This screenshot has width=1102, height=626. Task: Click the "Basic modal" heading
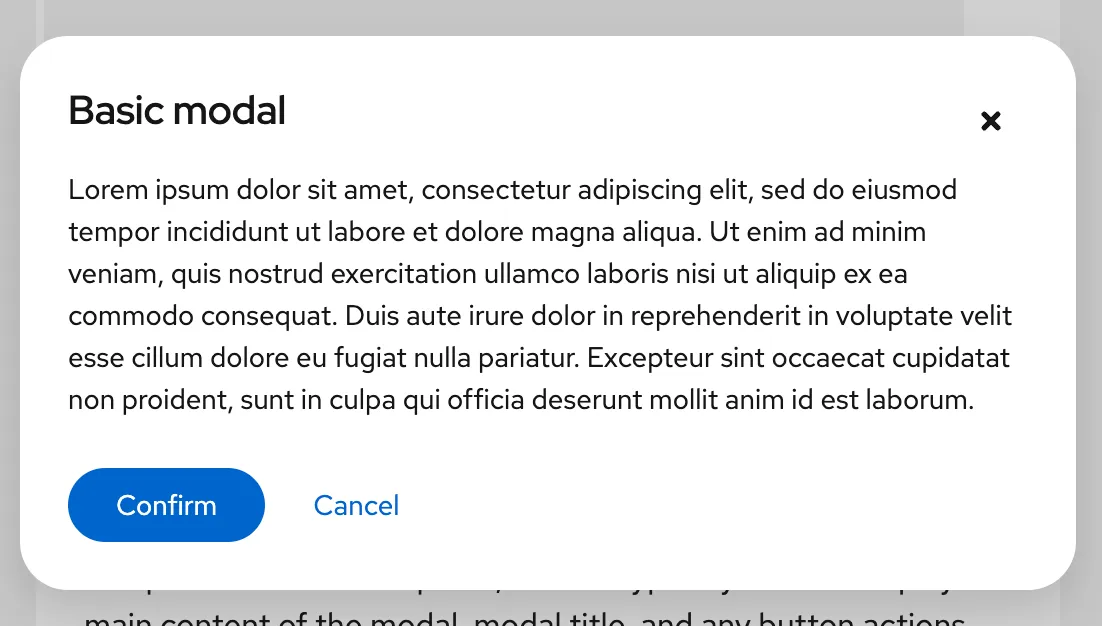(x=177, y=111)
